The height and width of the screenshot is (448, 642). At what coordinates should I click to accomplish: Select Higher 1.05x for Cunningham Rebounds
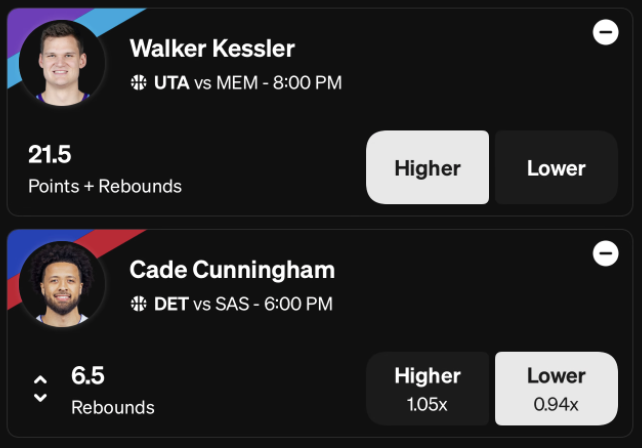coord(427,389)
